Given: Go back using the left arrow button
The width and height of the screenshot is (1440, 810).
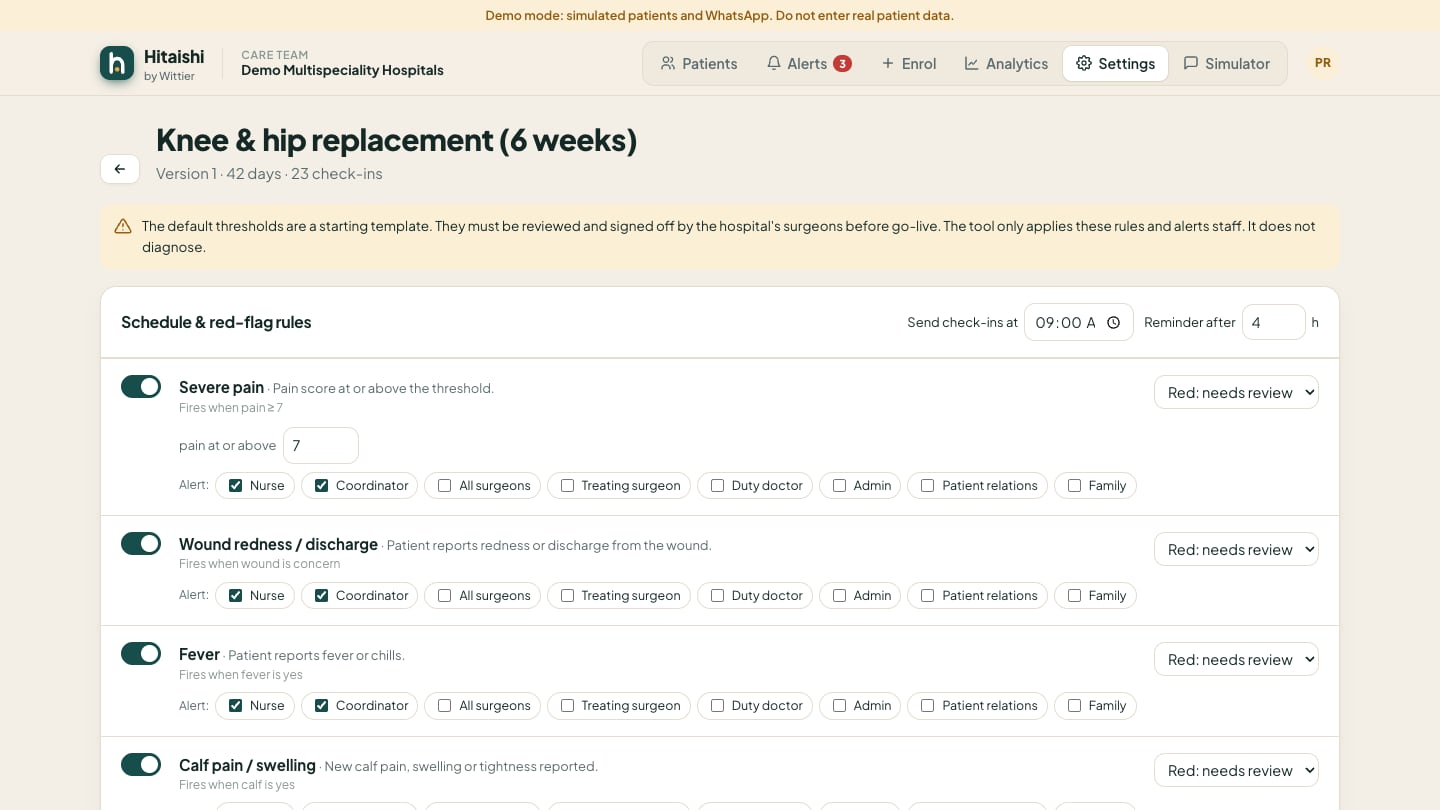Looking at the screenshot, I should (x=120, y=169).
